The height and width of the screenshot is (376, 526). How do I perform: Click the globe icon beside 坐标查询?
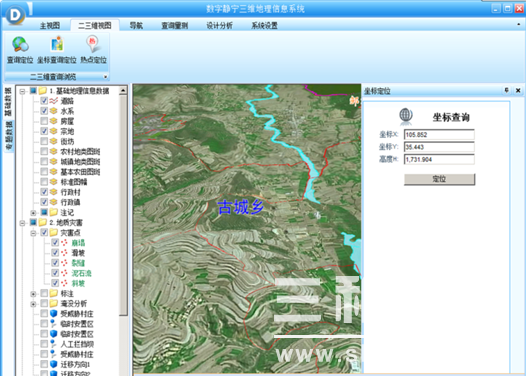coord(406,116)
